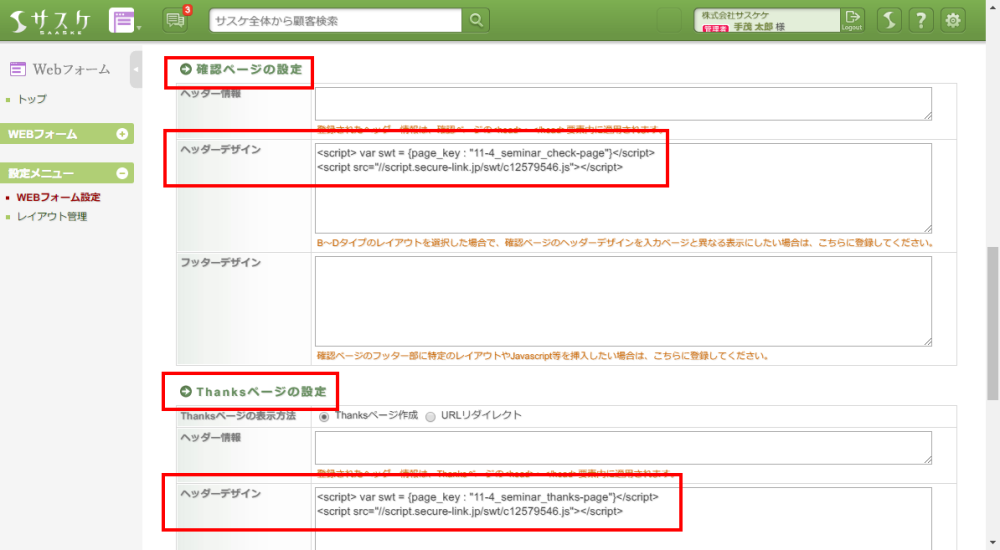1000x550 pixels.
Task: Open the notification messages icon
Action: [175, 20]
